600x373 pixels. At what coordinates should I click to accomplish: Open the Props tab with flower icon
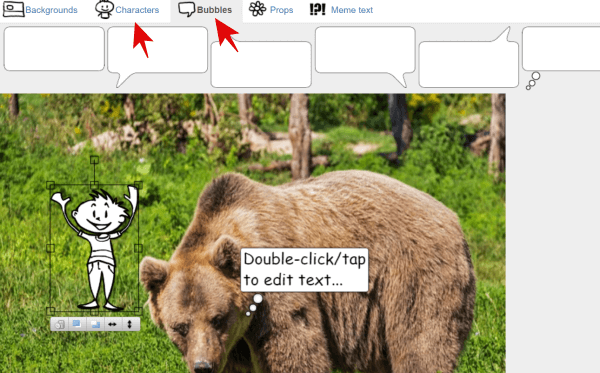271,10
